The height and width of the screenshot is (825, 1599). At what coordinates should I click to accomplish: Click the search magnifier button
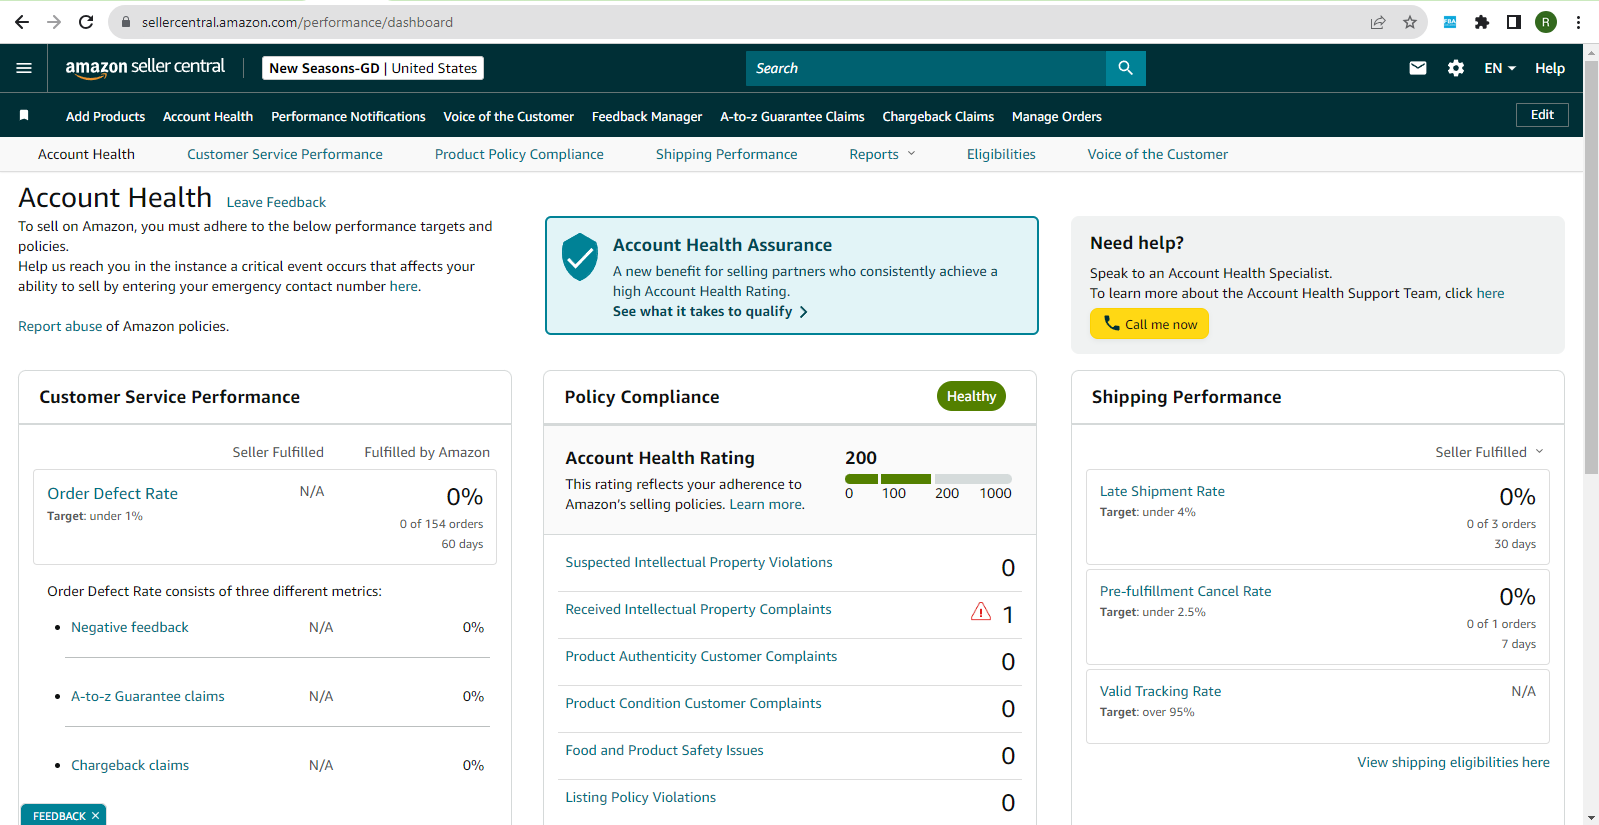(1126, 68)
